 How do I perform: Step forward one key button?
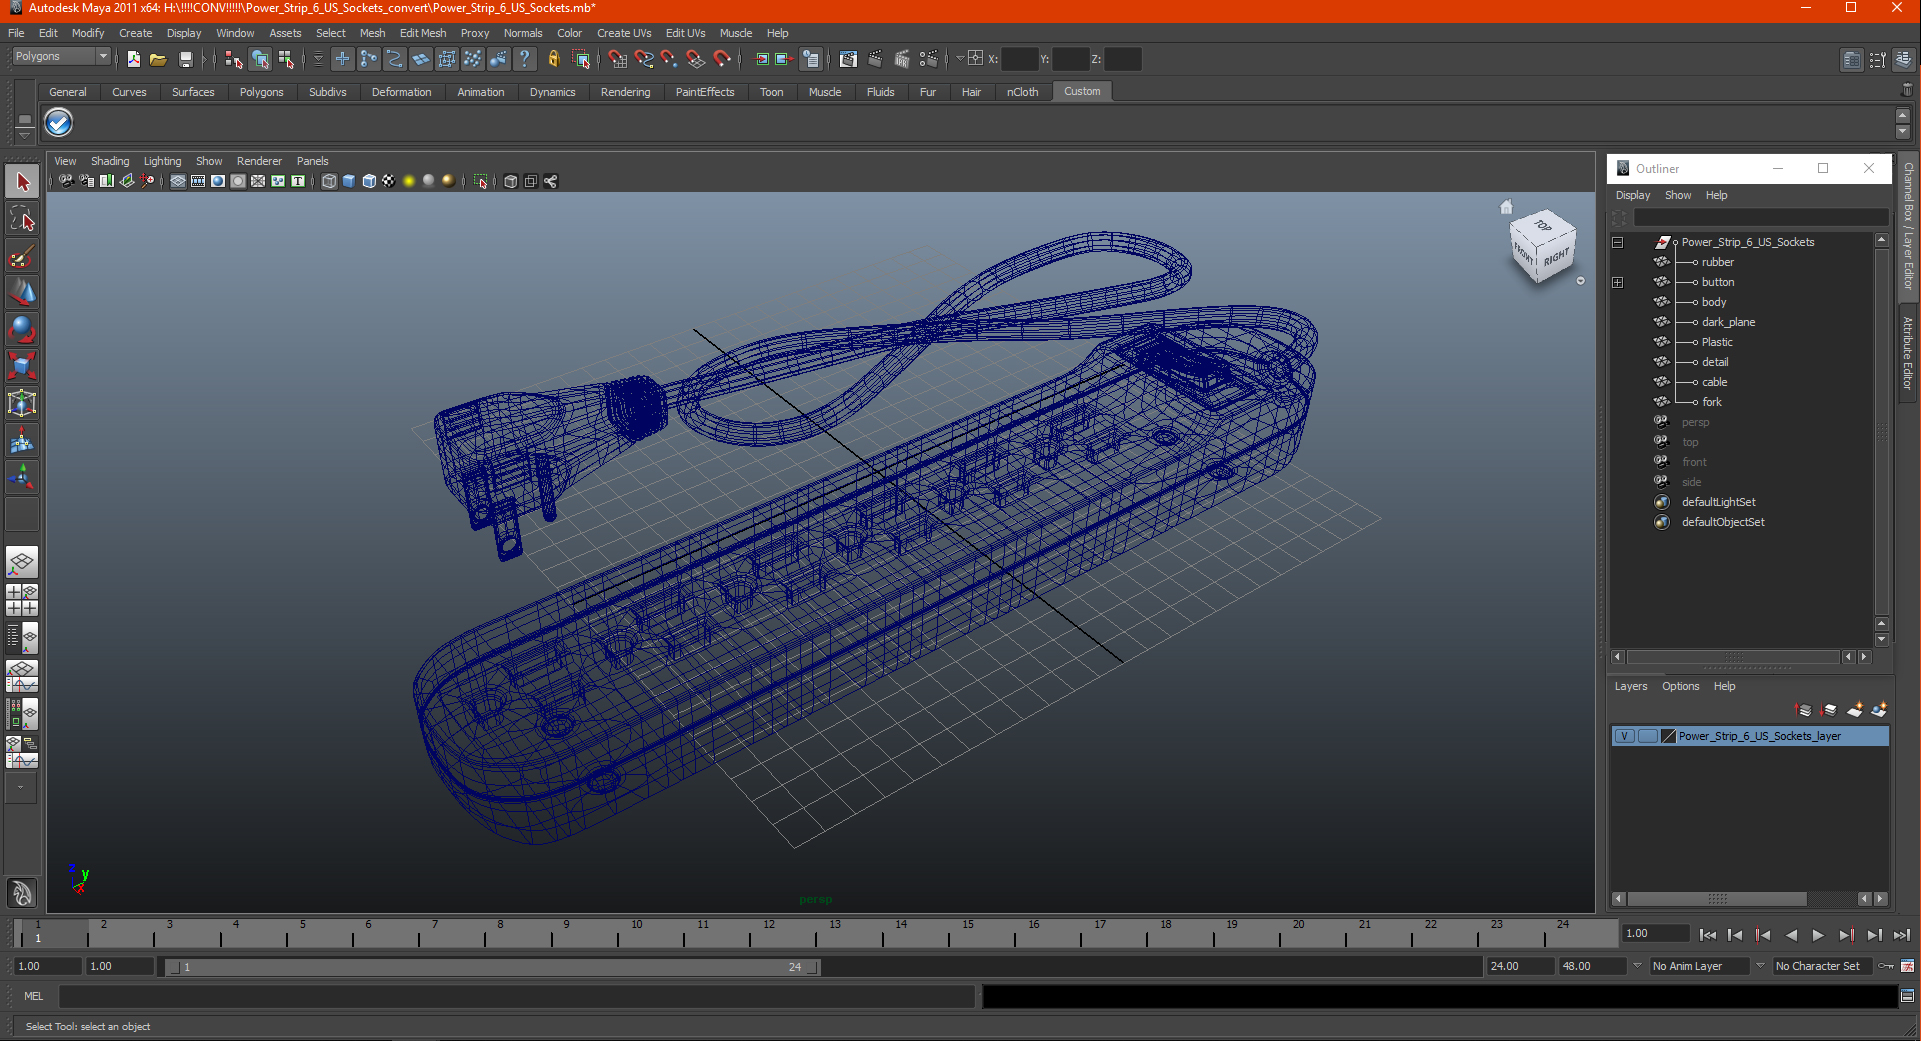[1846, 935]
